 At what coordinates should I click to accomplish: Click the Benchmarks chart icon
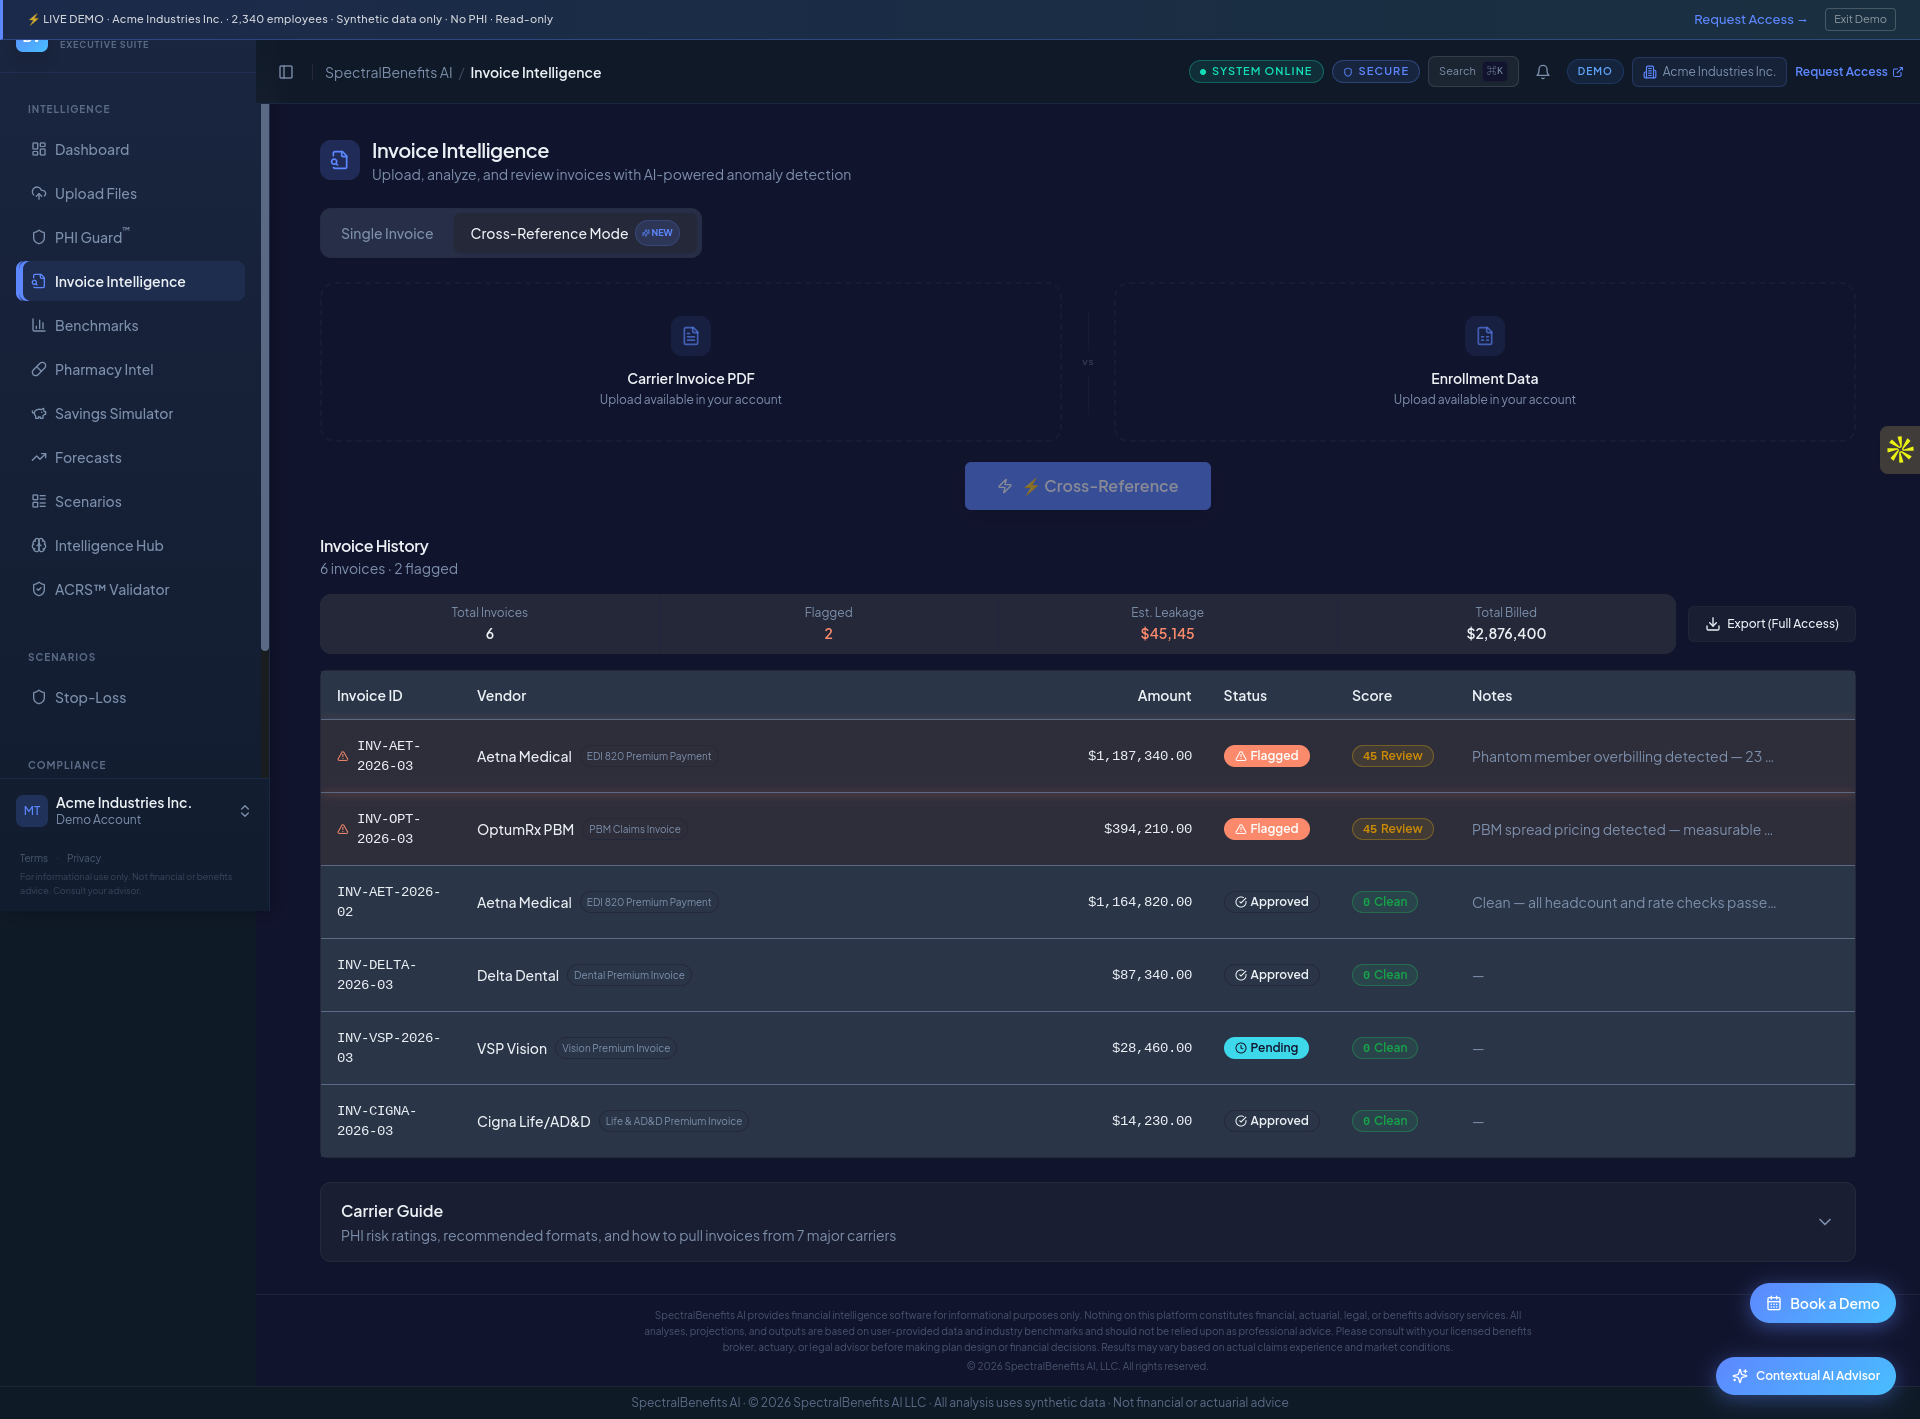(39, 325)
